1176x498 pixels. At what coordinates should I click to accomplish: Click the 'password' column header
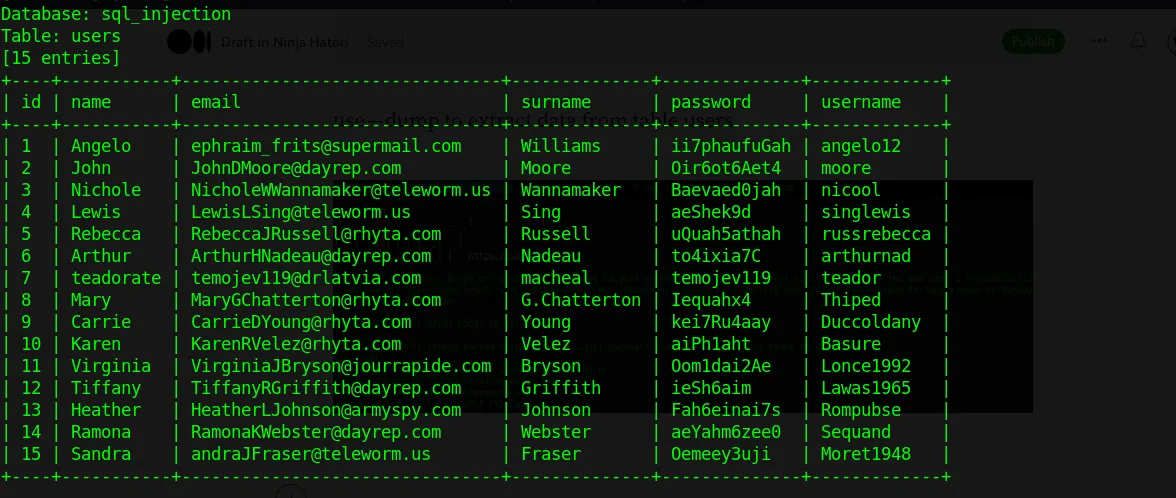pyautogui.click(x=711, y=102)
